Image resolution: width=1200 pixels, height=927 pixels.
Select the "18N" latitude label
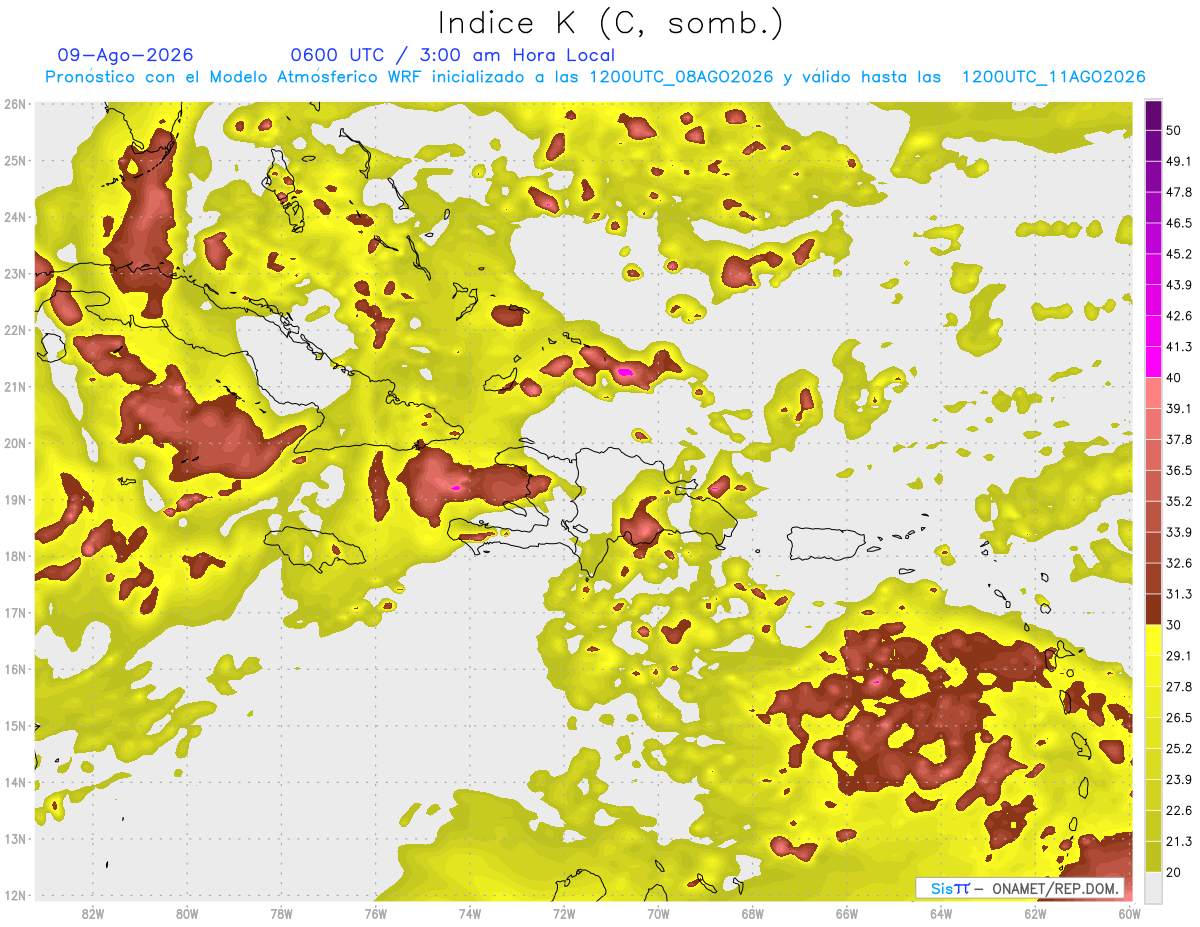click(15, 556)
